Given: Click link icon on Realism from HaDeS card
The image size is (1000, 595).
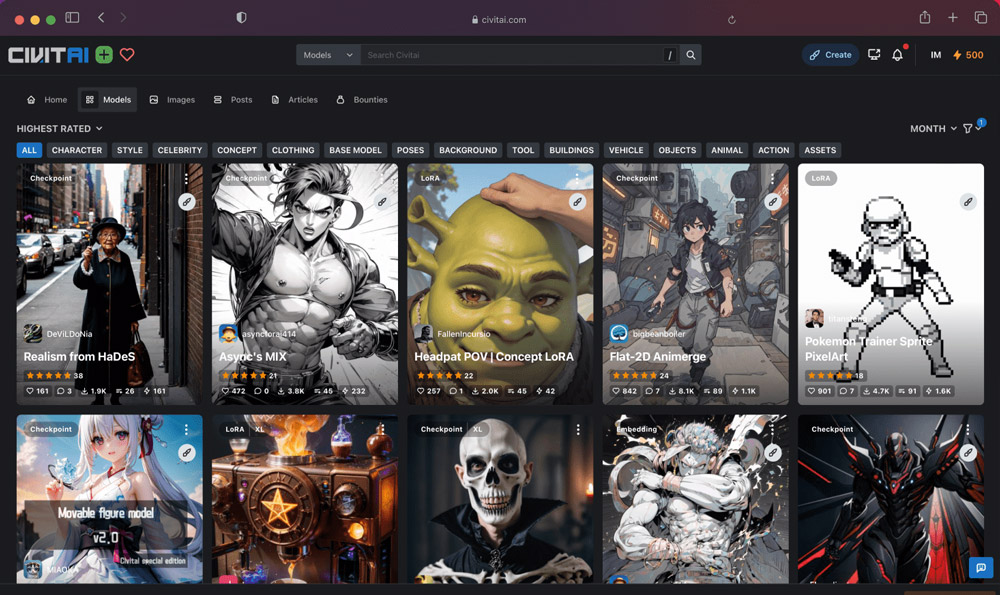Looking at the screenshot, I should (x=187, y=202).
